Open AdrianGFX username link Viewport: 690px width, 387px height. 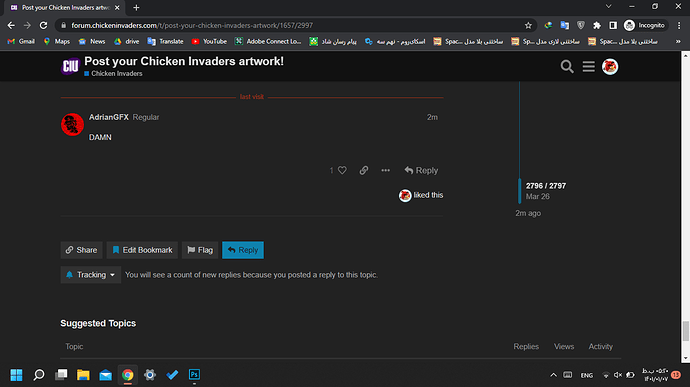(109, 117)
